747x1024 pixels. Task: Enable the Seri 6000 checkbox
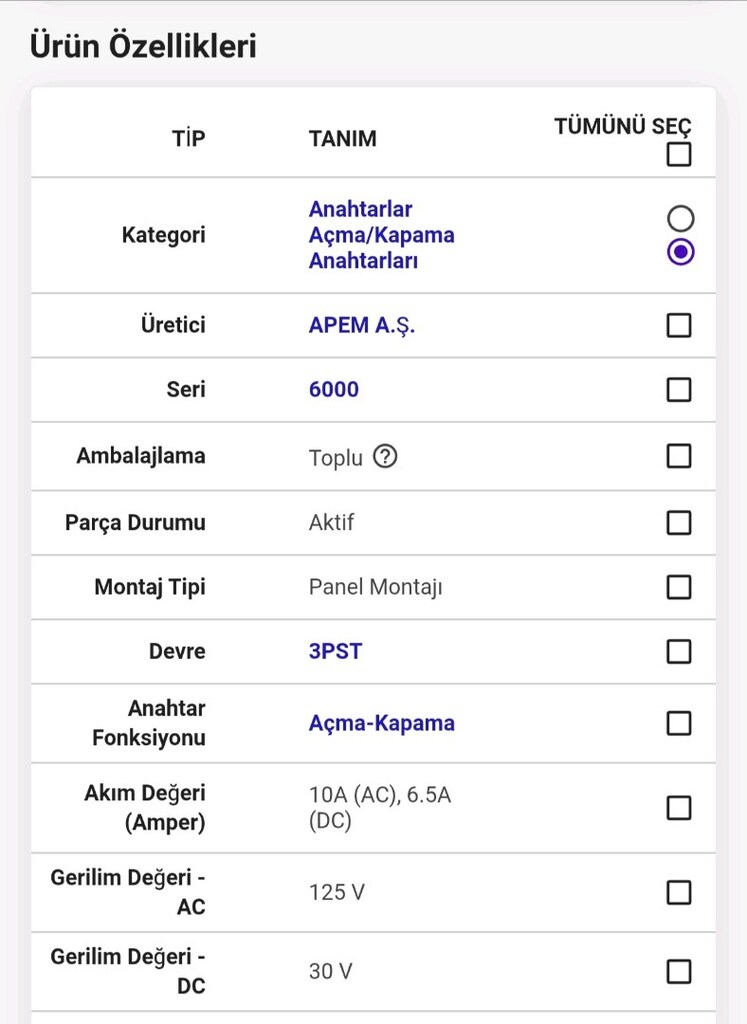[679, 389]
